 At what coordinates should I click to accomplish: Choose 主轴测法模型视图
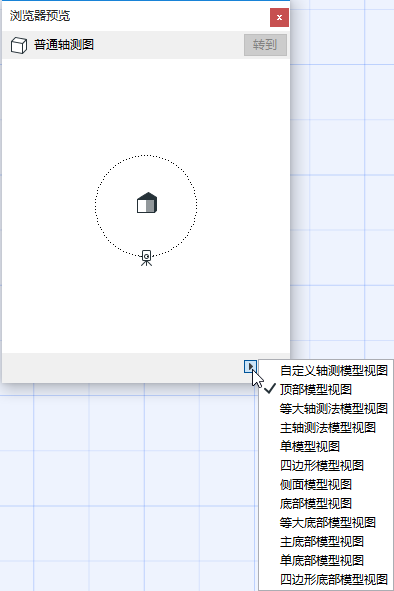coord(326,427)
